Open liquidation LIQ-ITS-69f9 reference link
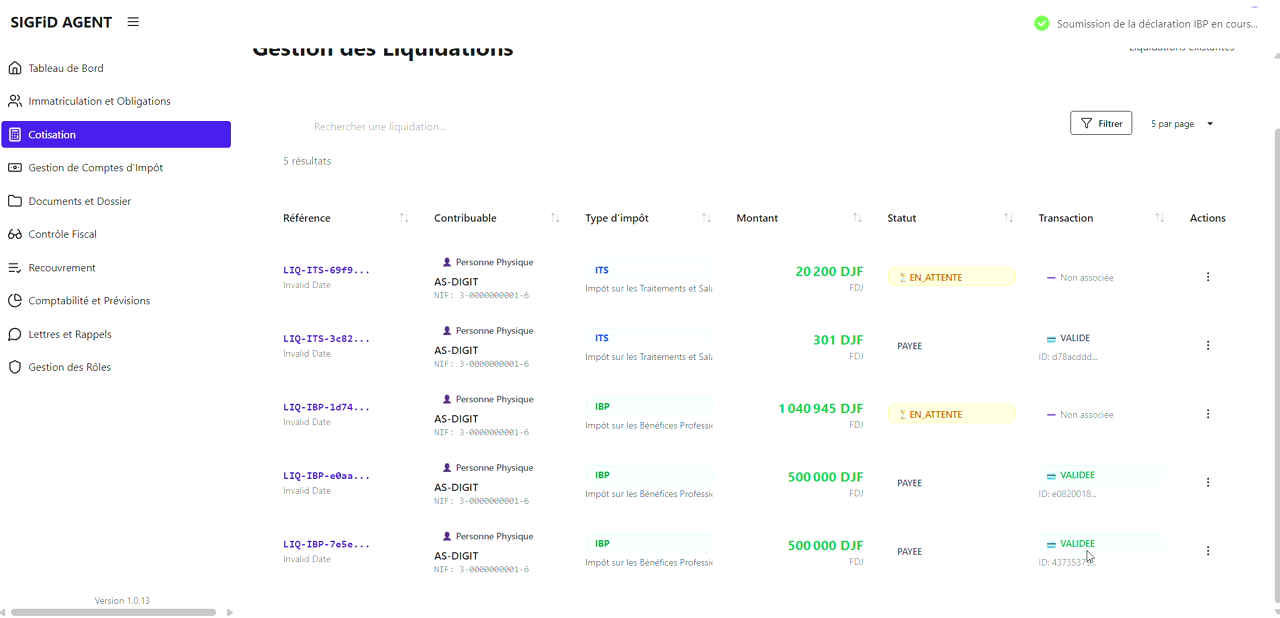 point(326,270)
